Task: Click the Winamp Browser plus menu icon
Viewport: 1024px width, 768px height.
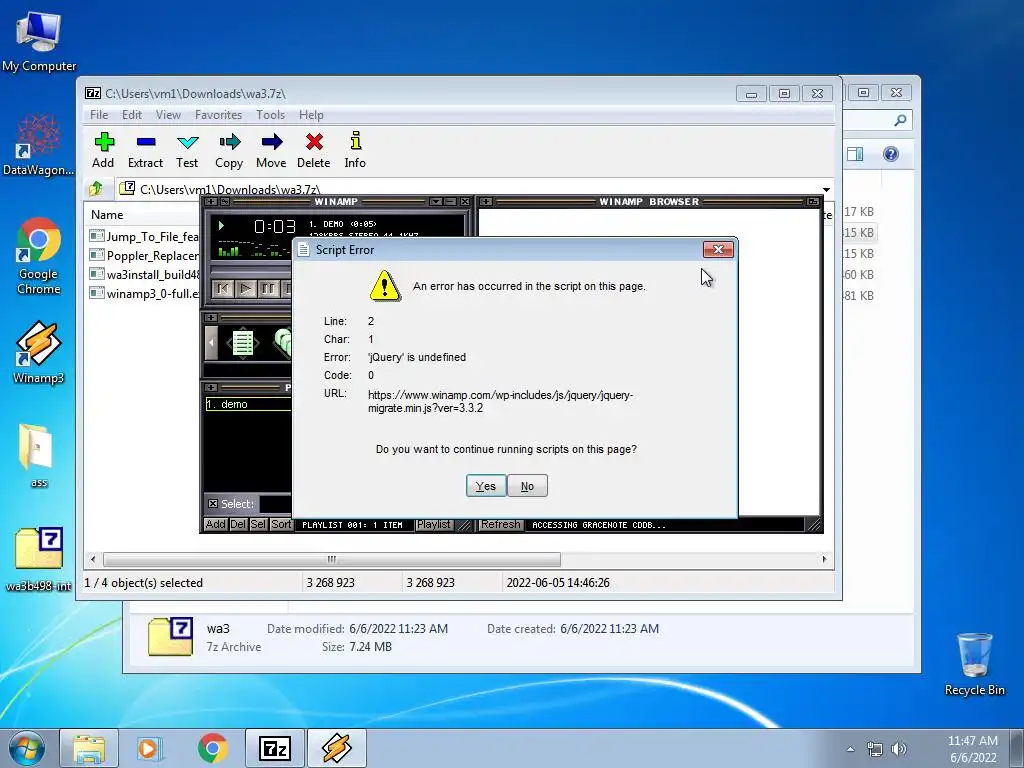Action: pos(486,202)
